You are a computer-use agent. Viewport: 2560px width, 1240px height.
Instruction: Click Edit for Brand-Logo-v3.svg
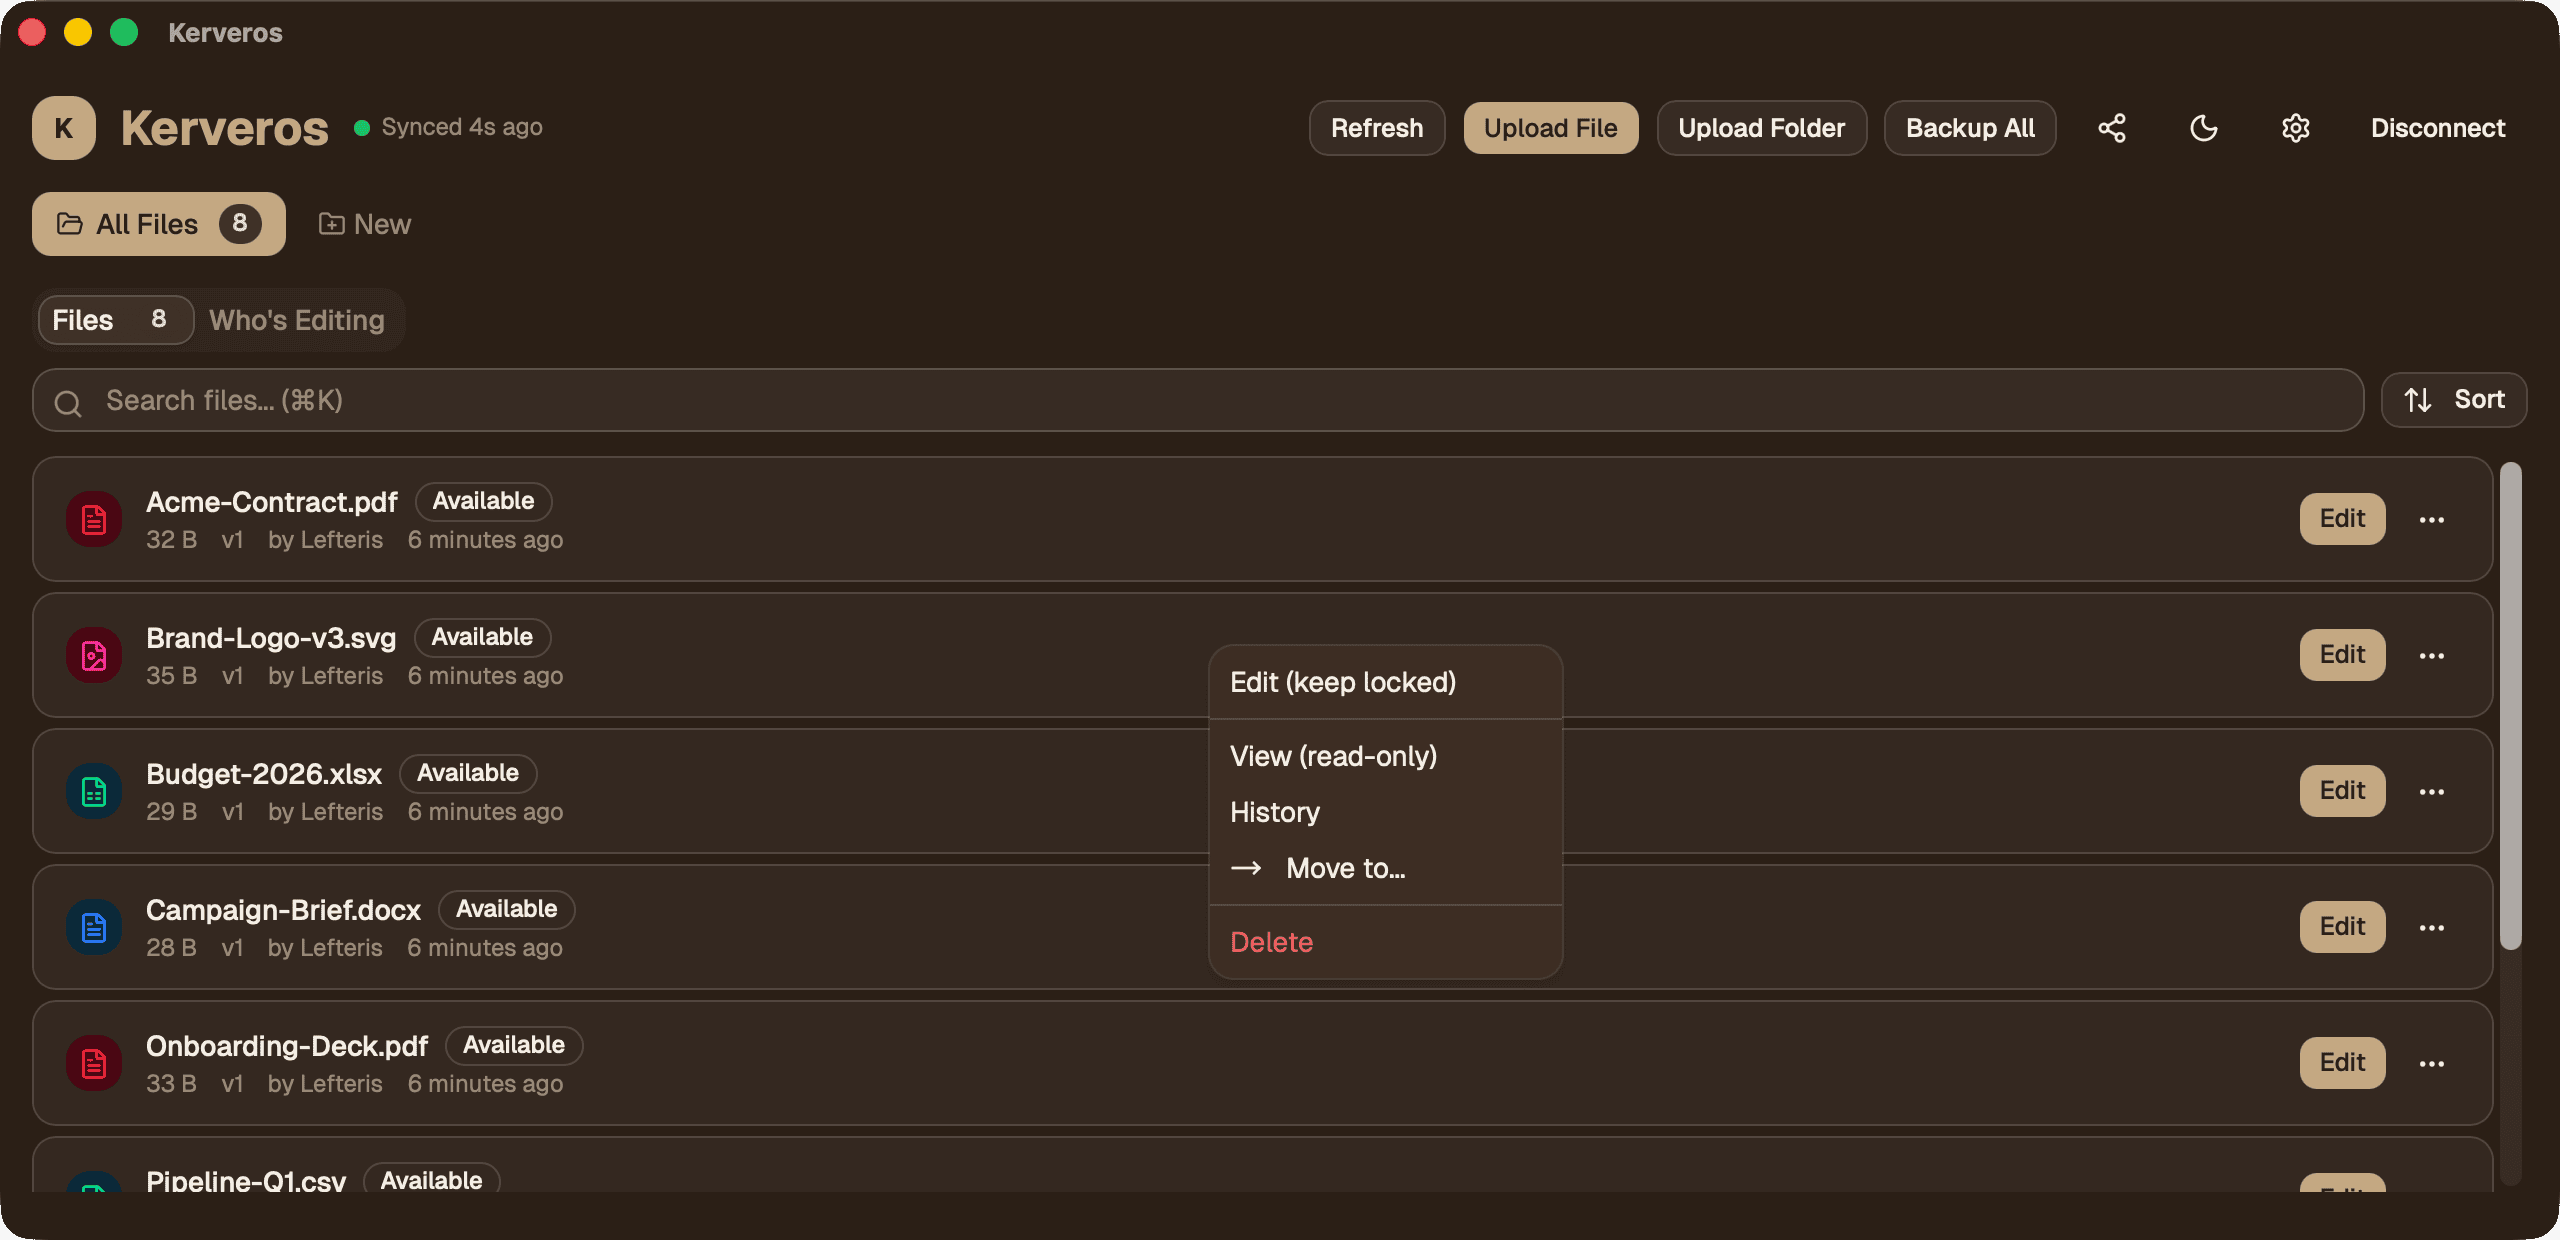pyautogui.click(x=2342, y=655)
